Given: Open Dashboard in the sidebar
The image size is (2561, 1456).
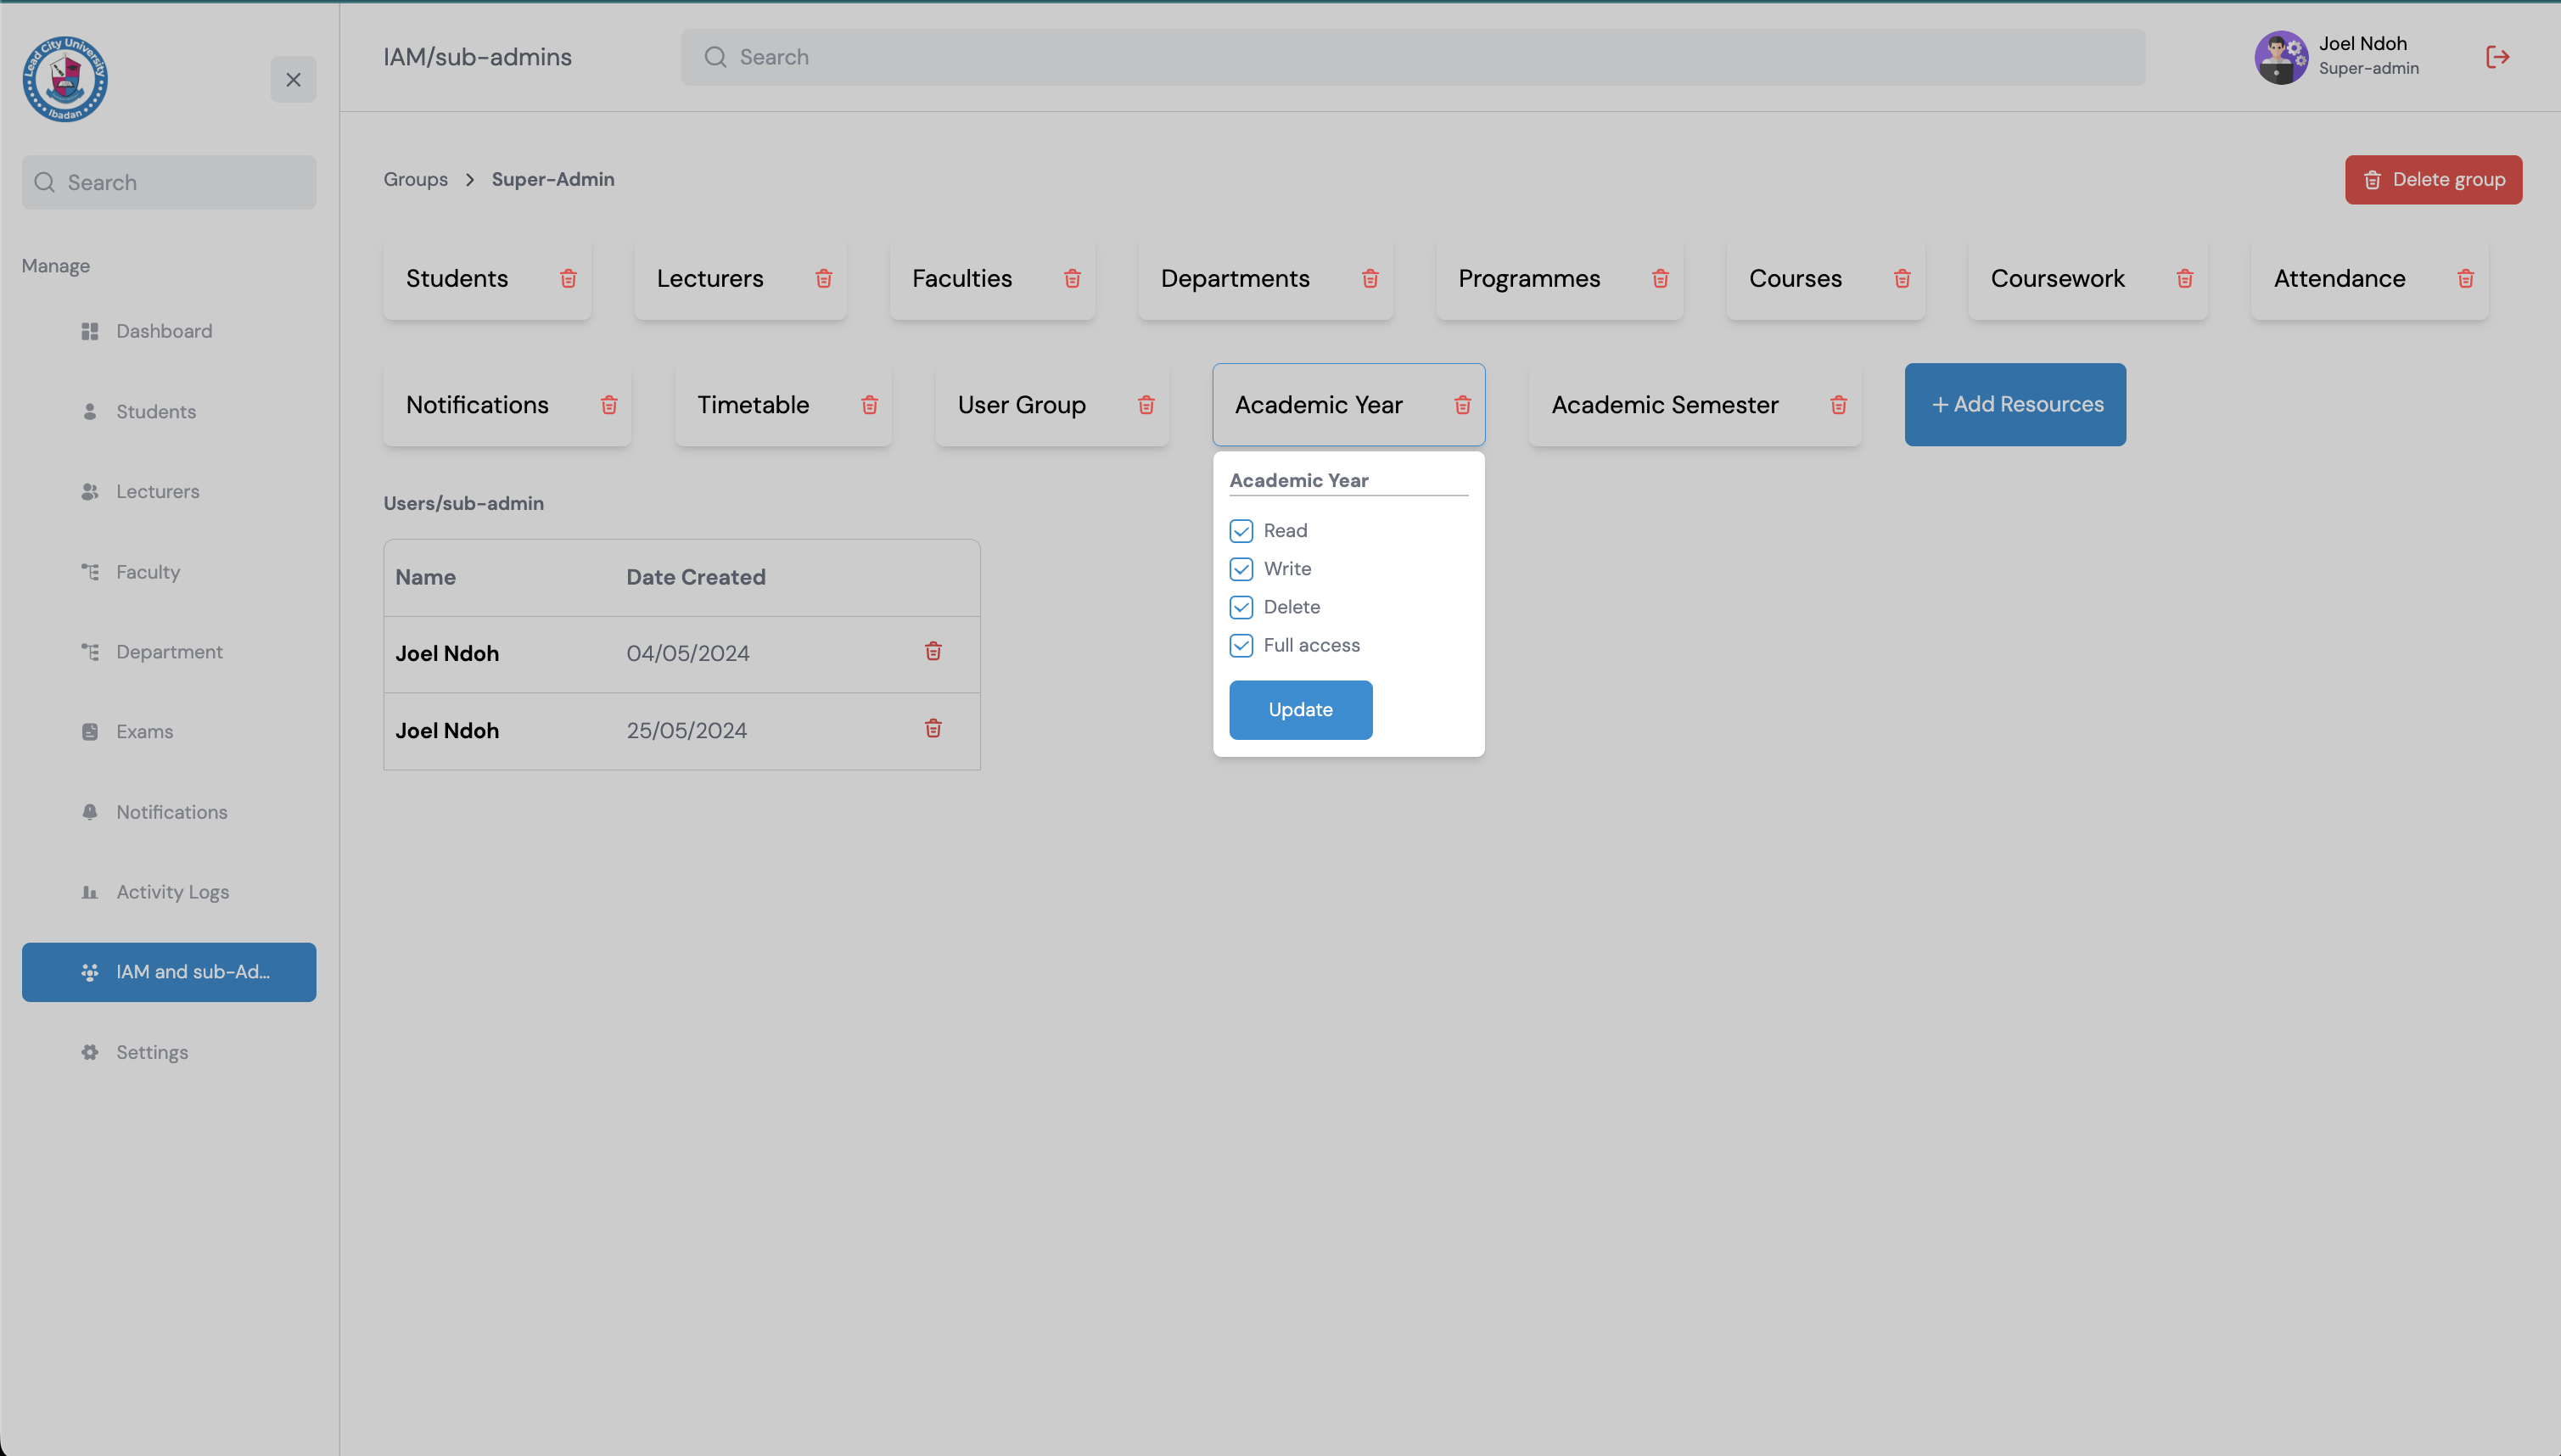Looking at the screenshot, I should (169, 331).
